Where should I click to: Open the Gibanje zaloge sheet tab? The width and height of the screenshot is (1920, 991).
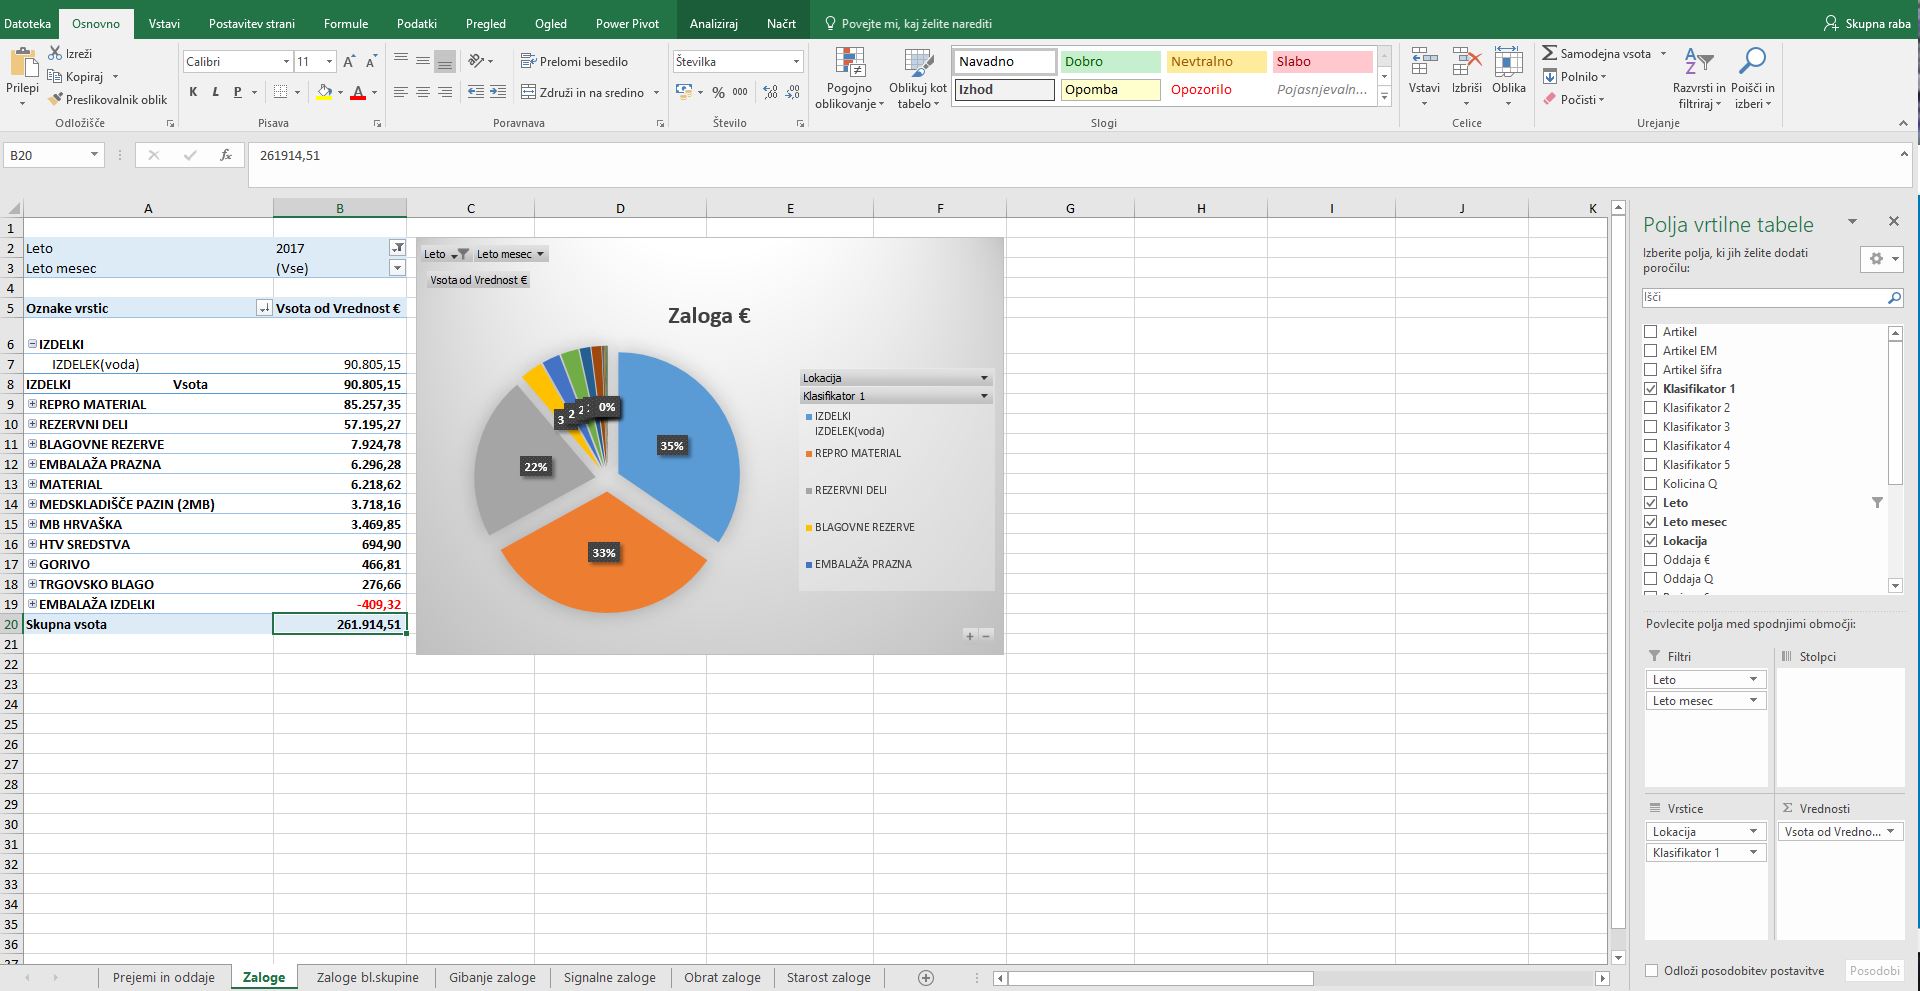pos(492,978)
